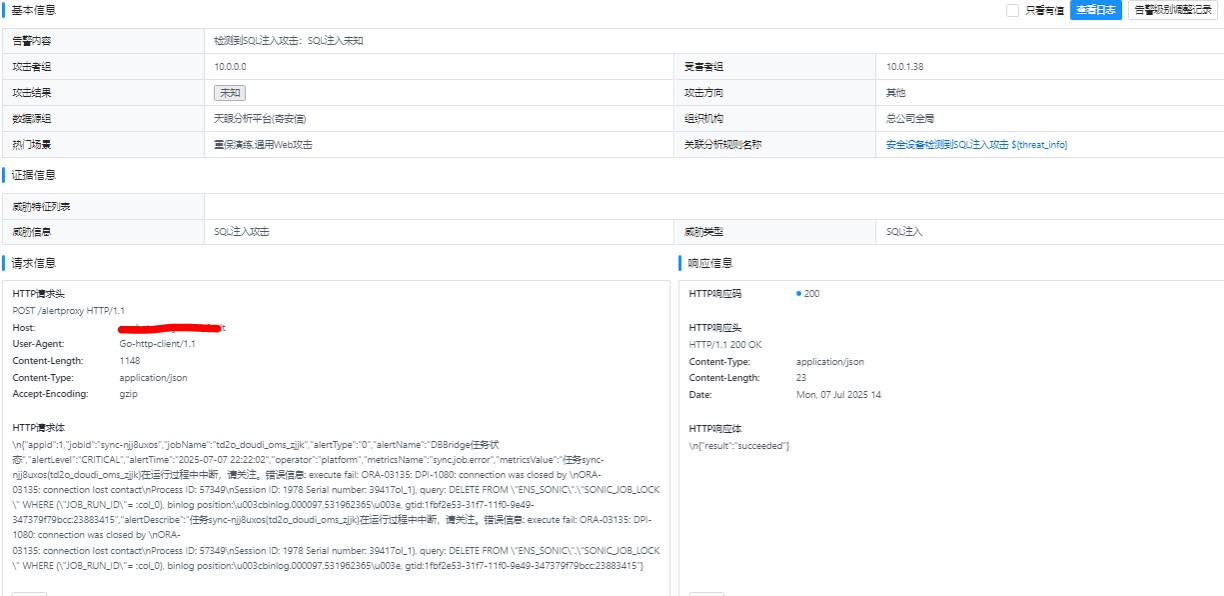The width and height of the screenshot is (1224, 596).
Task: Click the 热门场景 field label
Action: tap(31, 145)
